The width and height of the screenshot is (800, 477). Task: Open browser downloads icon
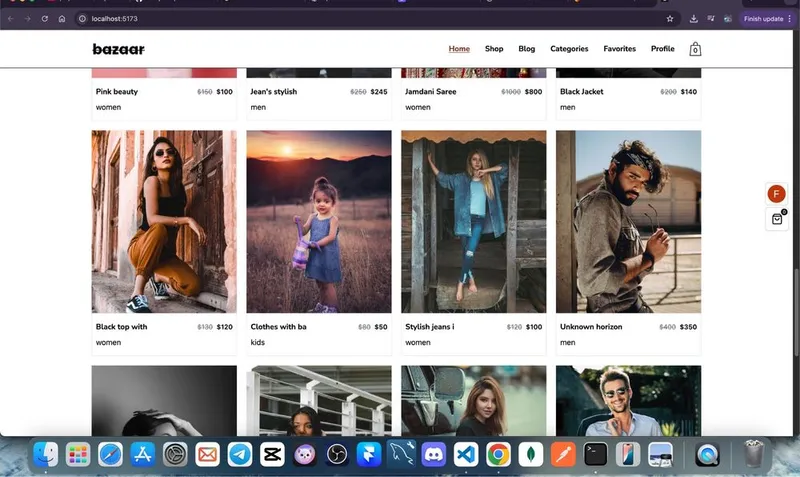click(693, 19)
